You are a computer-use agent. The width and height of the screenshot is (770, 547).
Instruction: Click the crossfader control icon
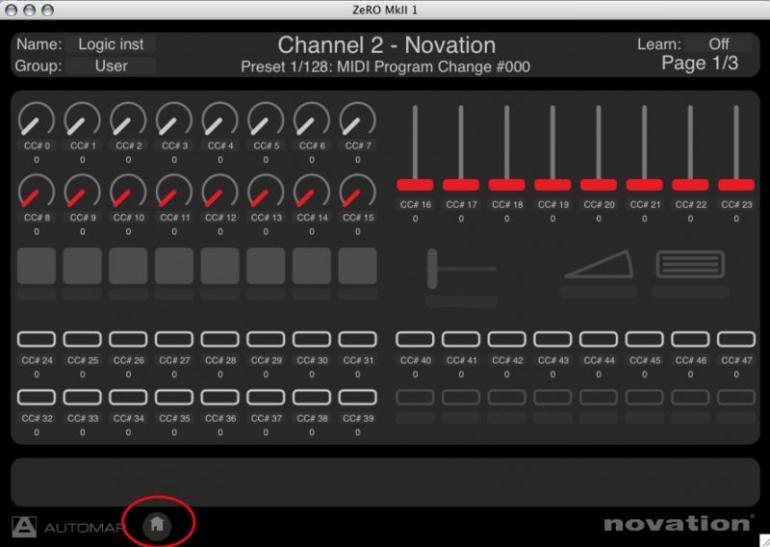461,269
